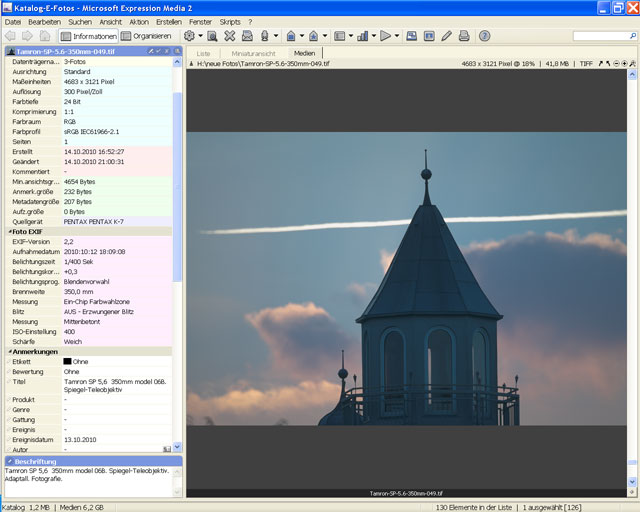
Task: Toggle the Organisieren panel button
Action: (x=152, y=36)
